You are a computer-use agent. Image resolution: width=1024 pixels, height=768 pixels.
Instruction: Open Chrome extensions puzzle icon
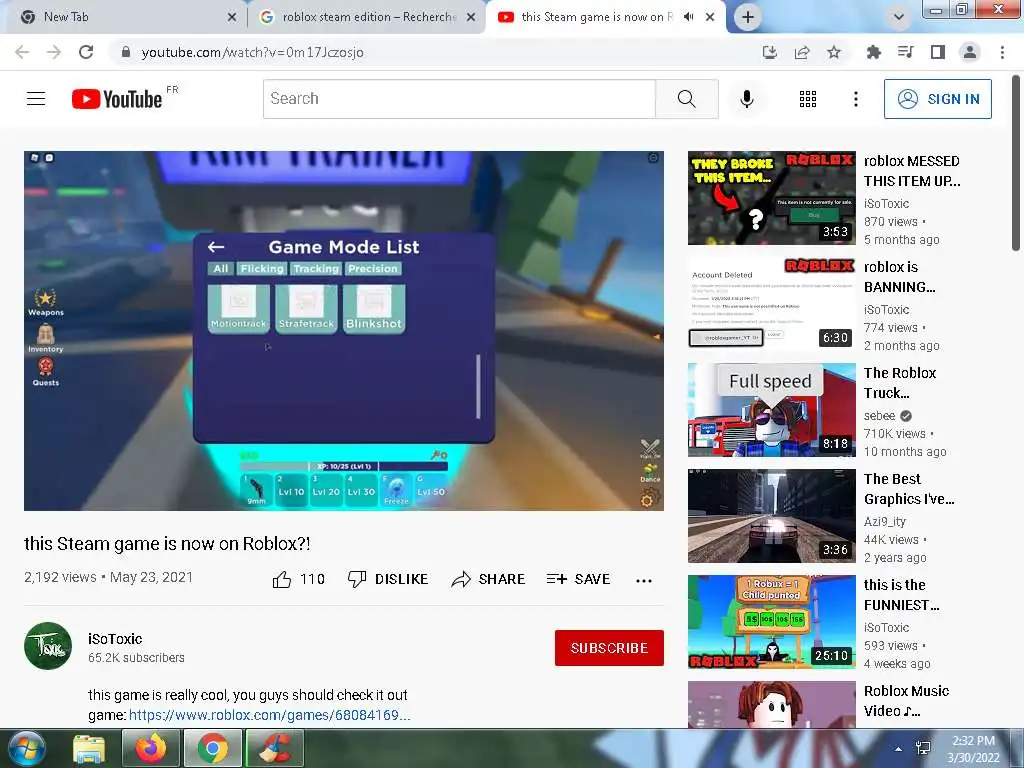click(873, 52)
